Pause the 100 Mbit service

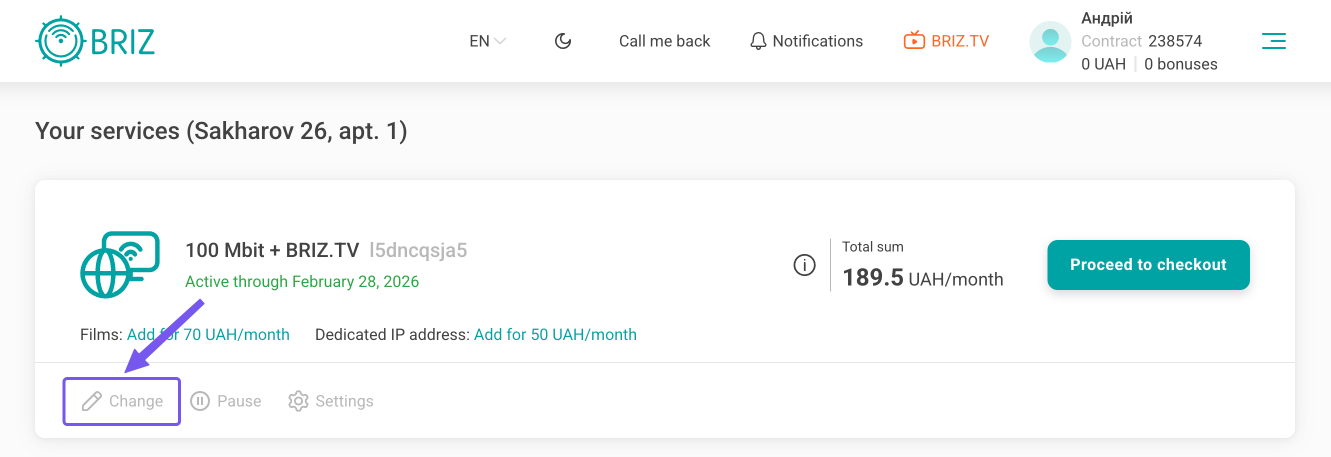click(x=226, y=401)
